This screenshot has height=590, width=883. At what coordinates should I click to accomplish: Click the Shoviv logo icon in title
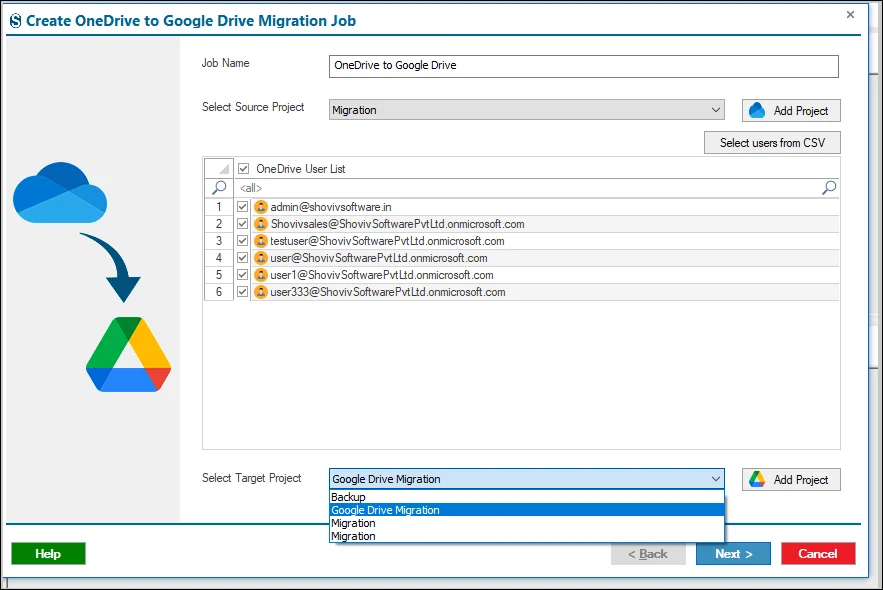tap(16, 21)
